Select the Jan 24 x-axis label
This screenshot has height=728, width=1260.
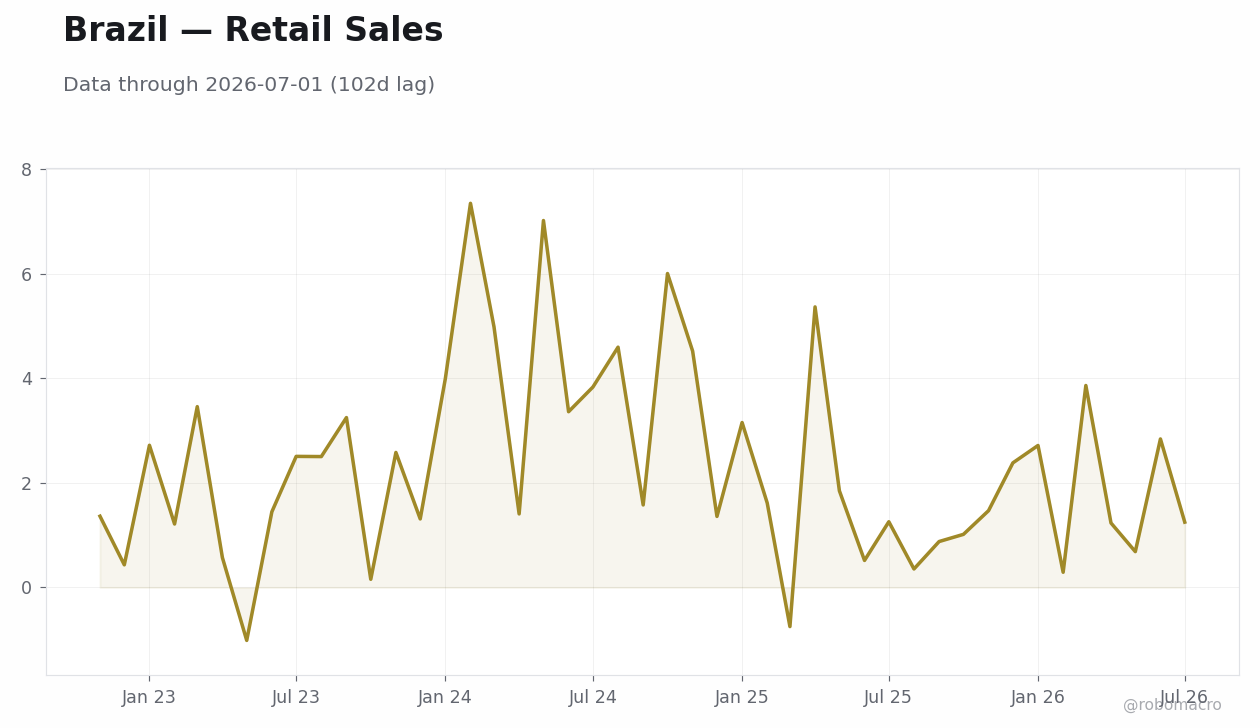click(445, 697)
